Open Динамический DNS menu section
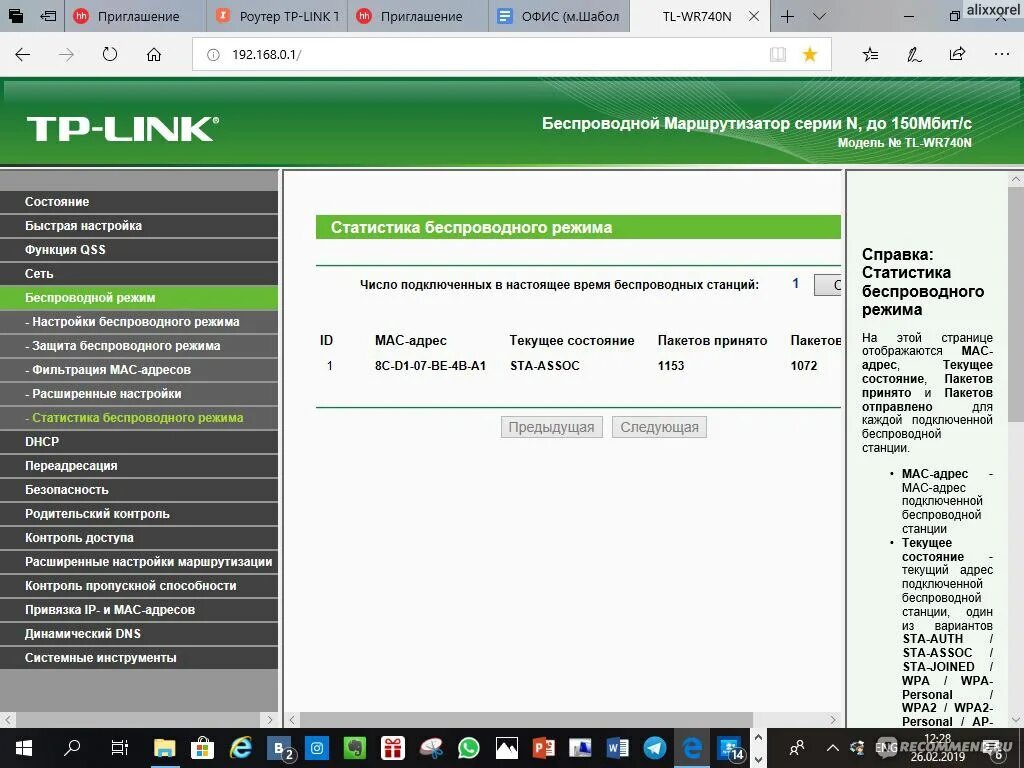The height and width of the screenshot is (768, 1024). click(x=139, y=634)
